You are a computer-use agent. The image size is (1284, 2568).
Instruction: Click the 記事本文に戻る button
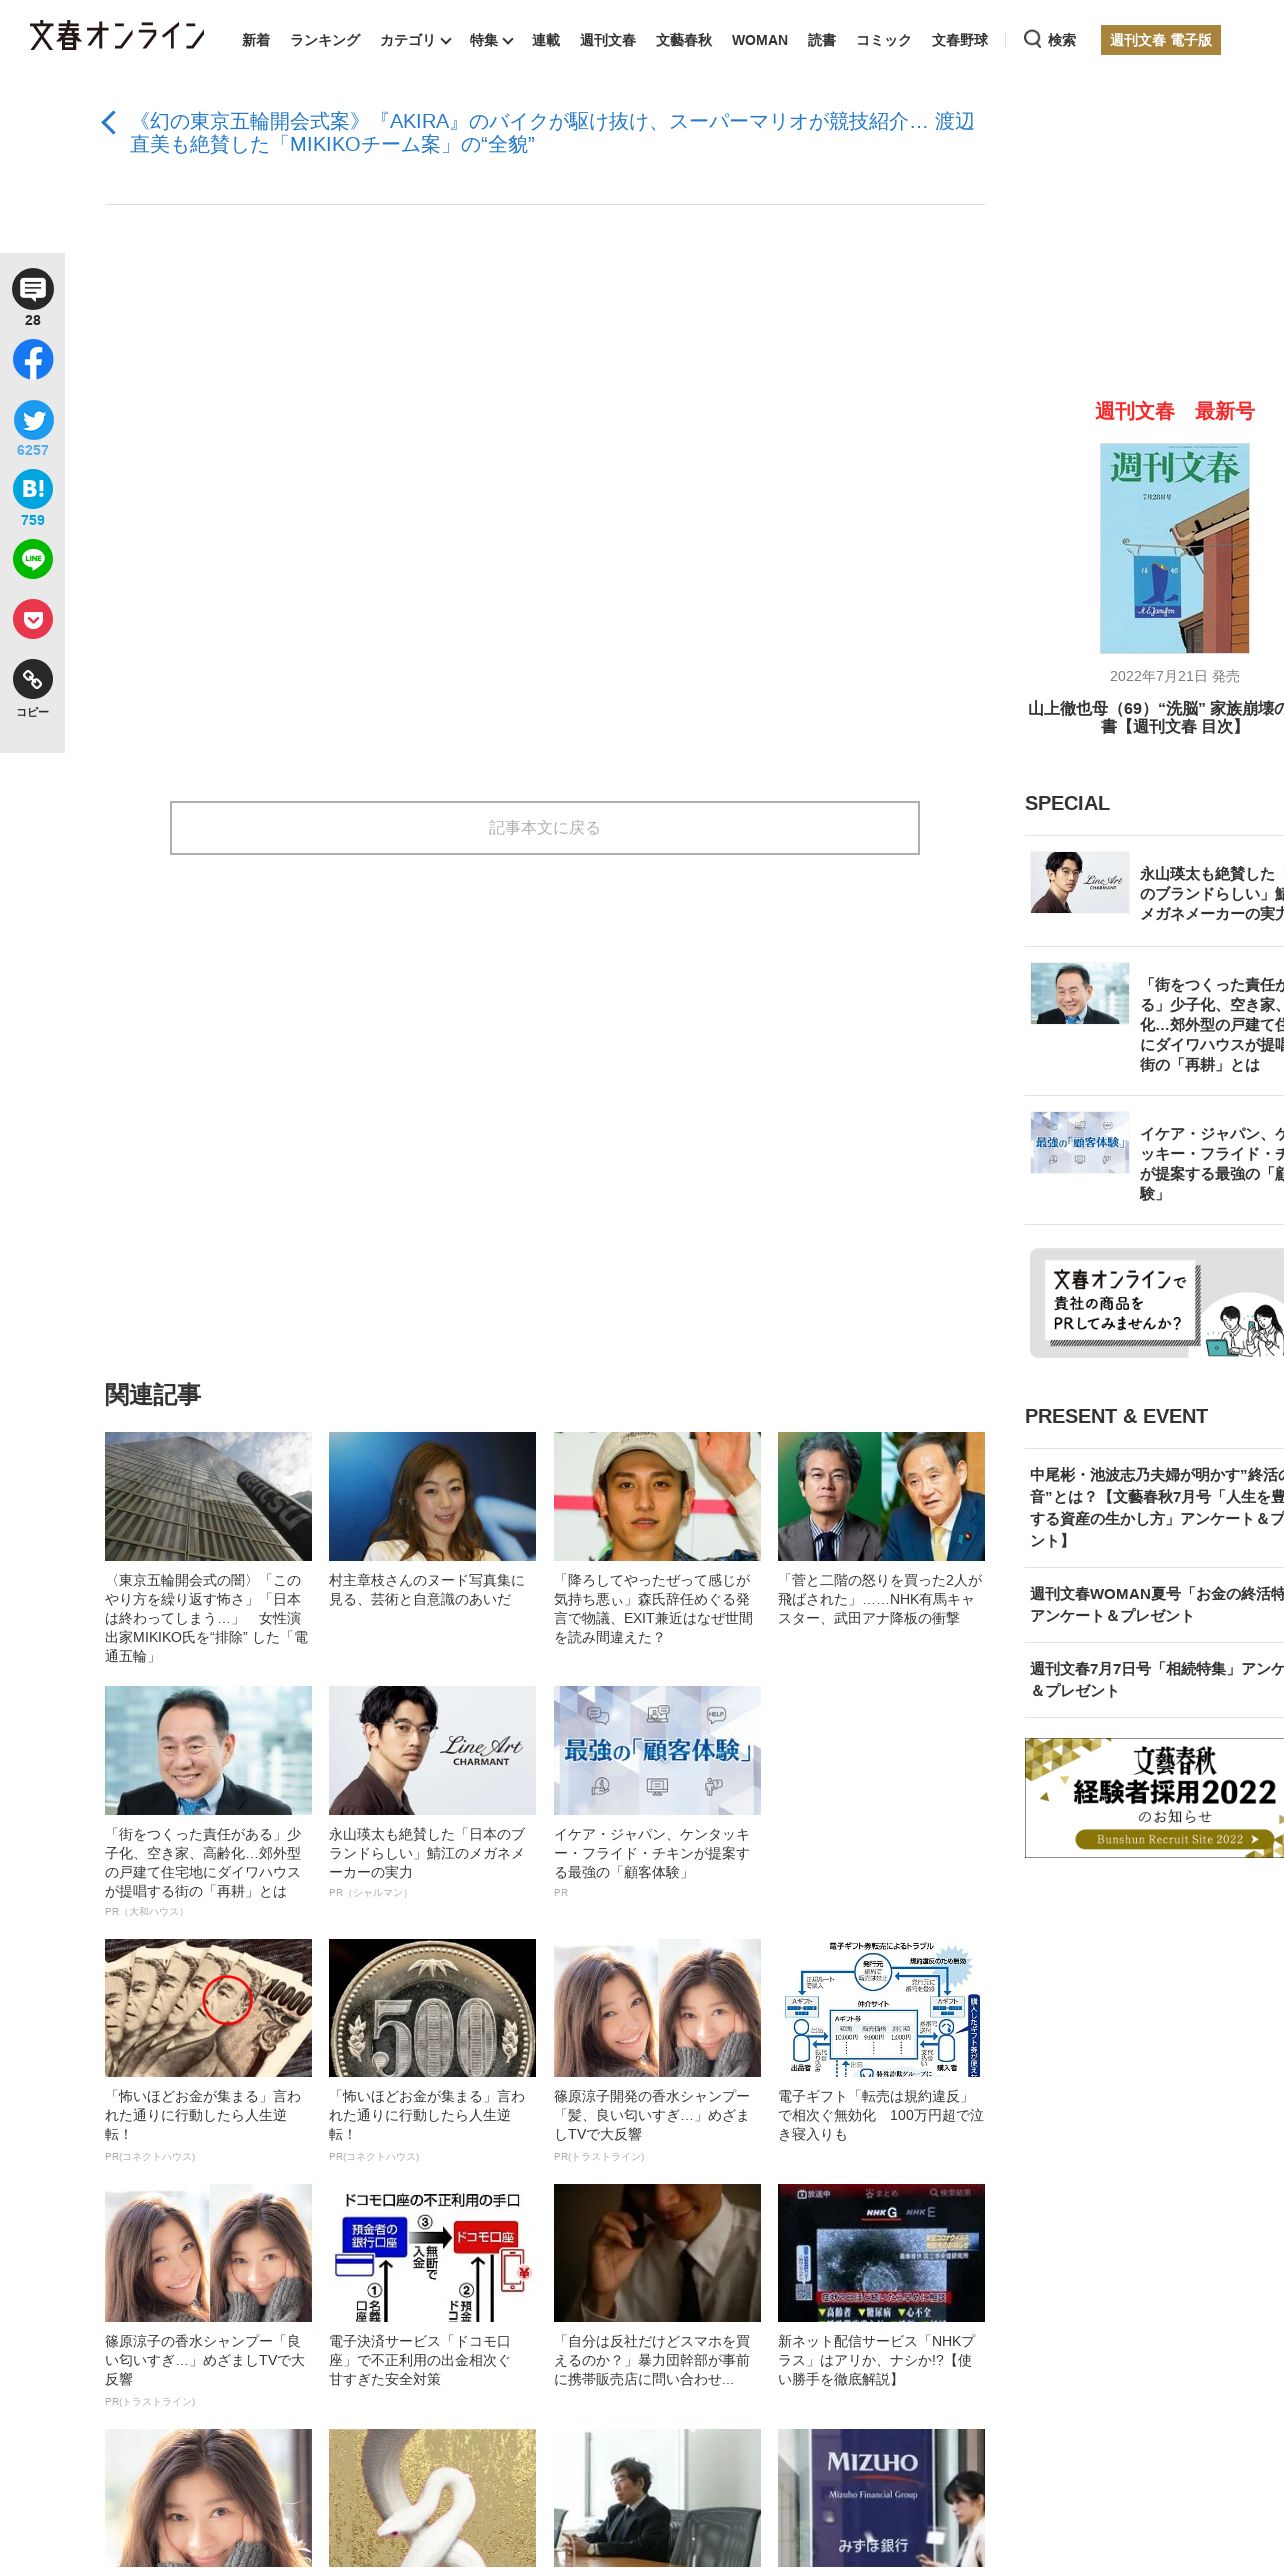pyautogui.click(x=545, y=828)
